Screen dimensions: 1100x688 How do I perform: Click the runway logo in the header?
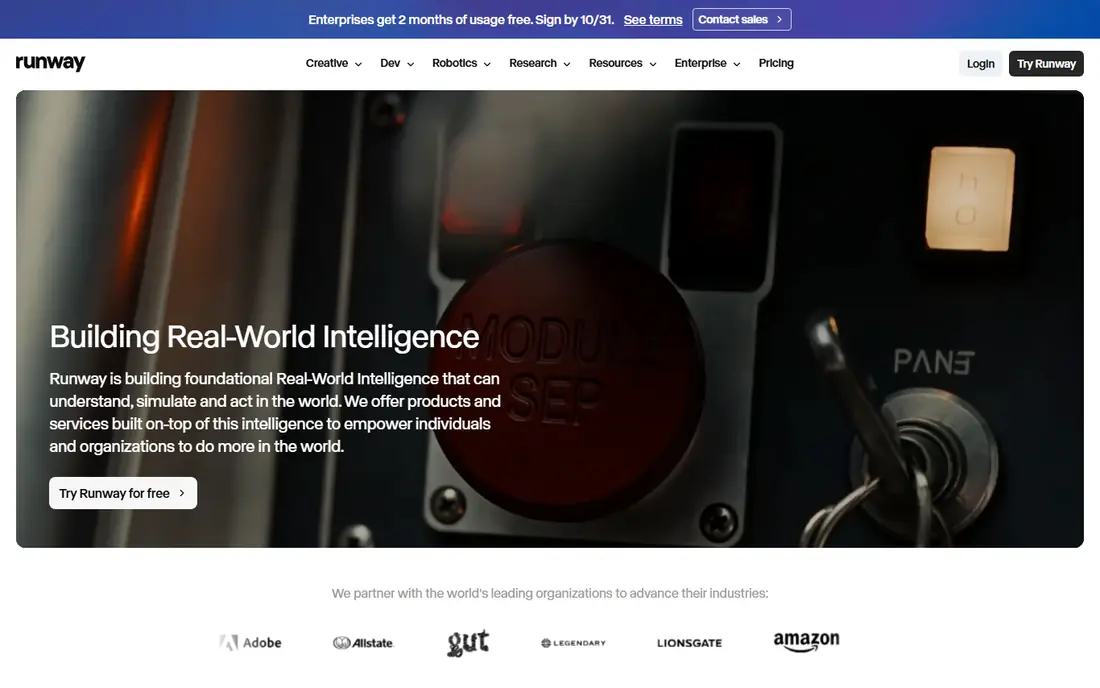(51, 63)
